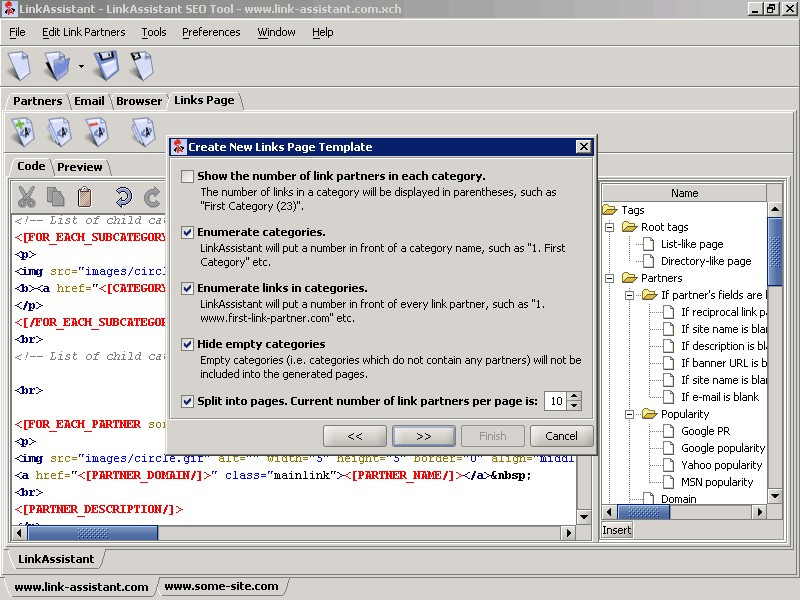The image size is (800, 600).
Task: Click the New Project toolbar icon
Action: tap(20, 65)
